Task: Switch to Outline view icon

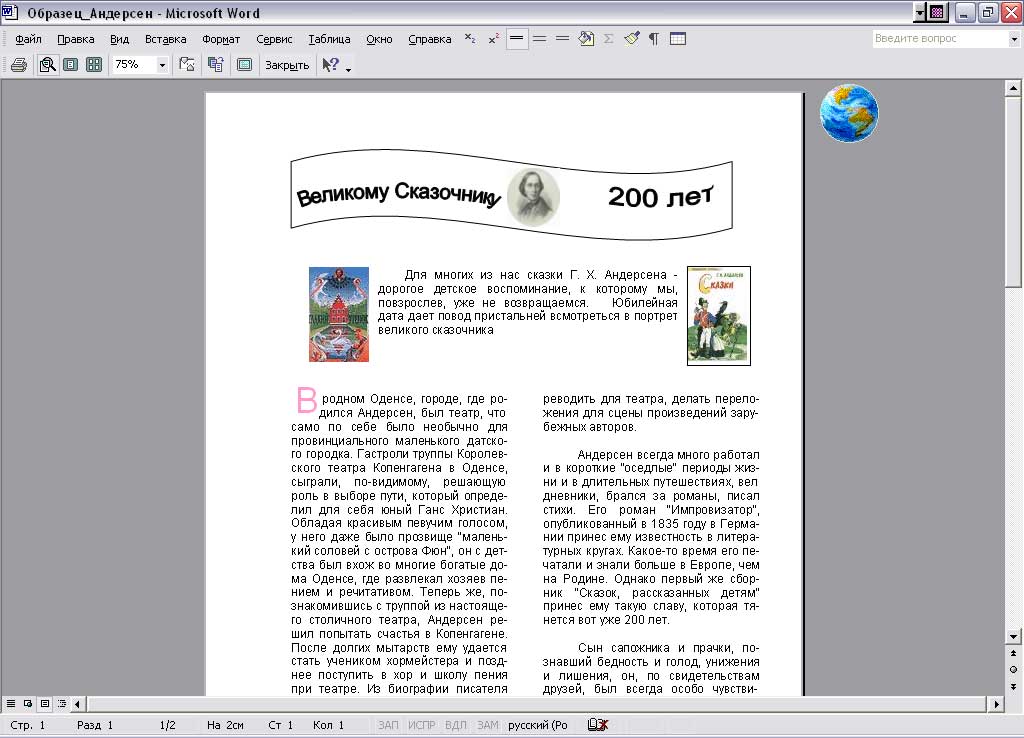Action: pyautogui.click(x=62, y=704)
